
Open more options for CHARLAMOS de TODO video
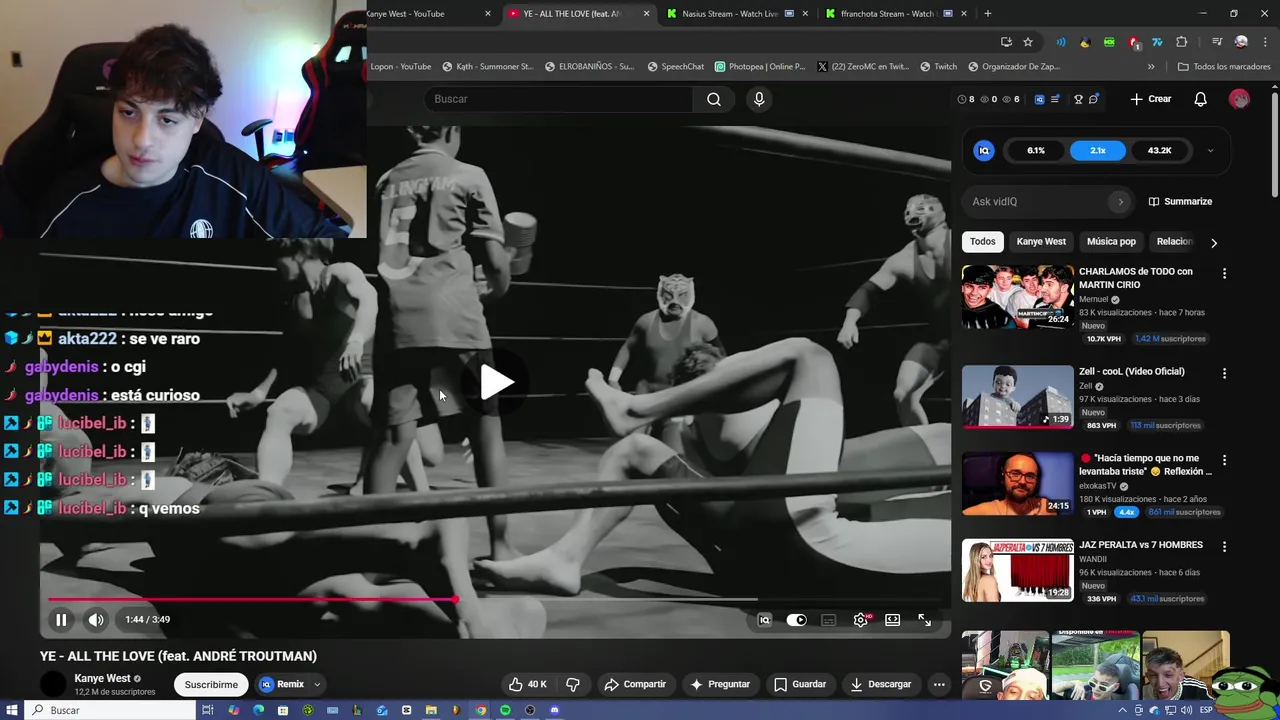pos(1224,273)
